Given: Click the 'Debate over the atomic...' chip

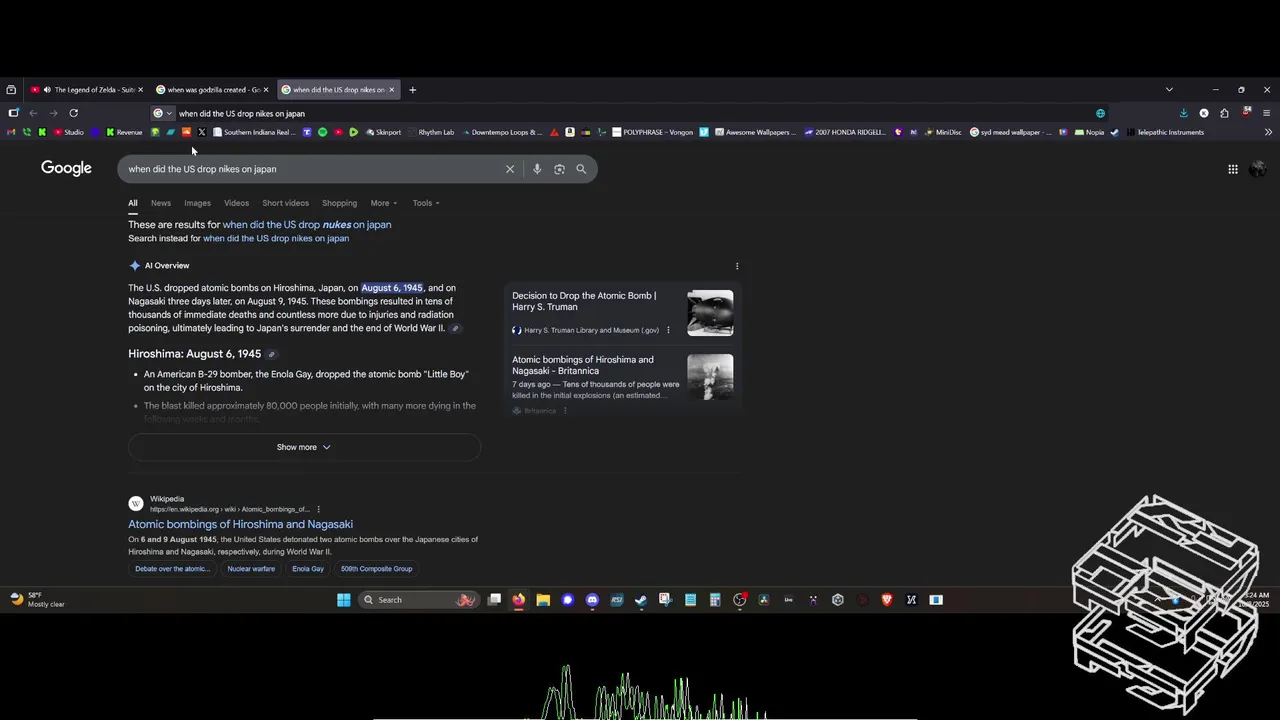Looking at the screenshot, I should tap(173, 569).
